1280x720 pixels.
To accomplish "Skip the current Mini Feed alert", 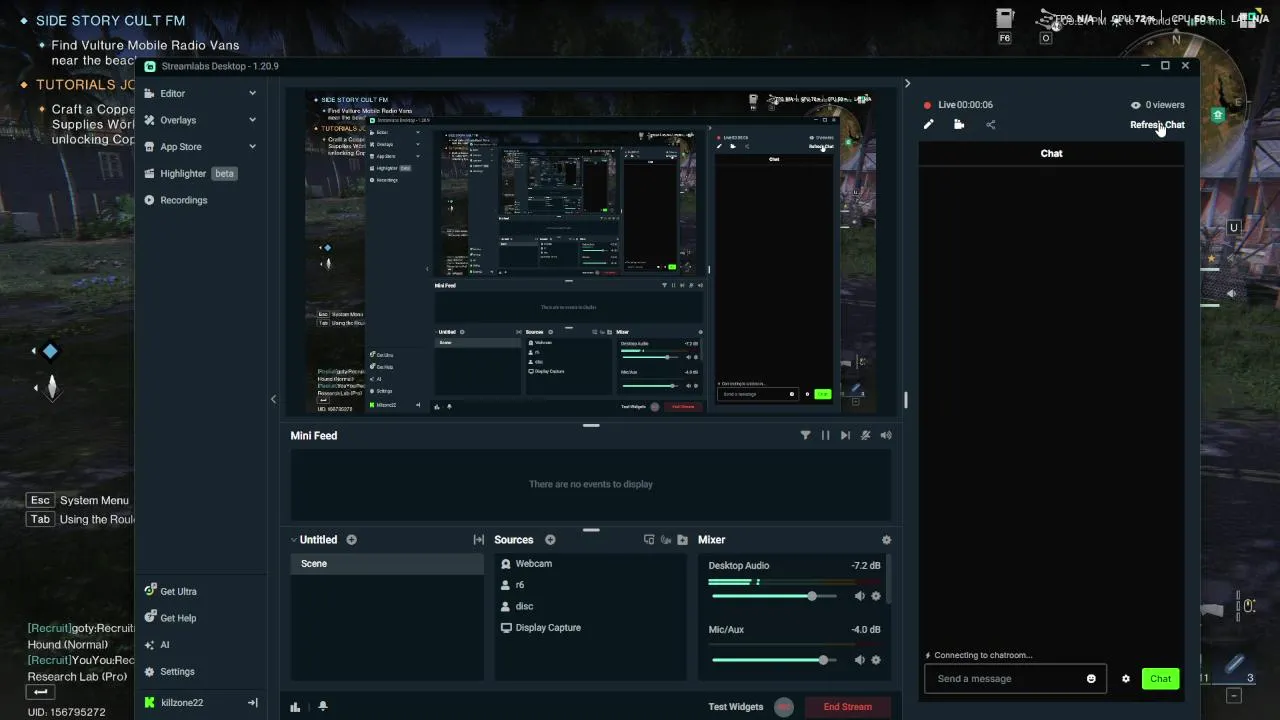I will [845, 435].
